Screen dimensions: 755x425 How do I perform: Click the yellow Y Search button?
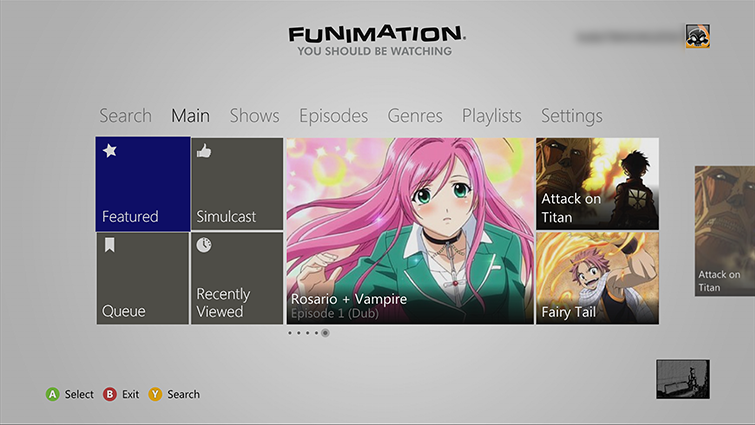tap(155, 394)
